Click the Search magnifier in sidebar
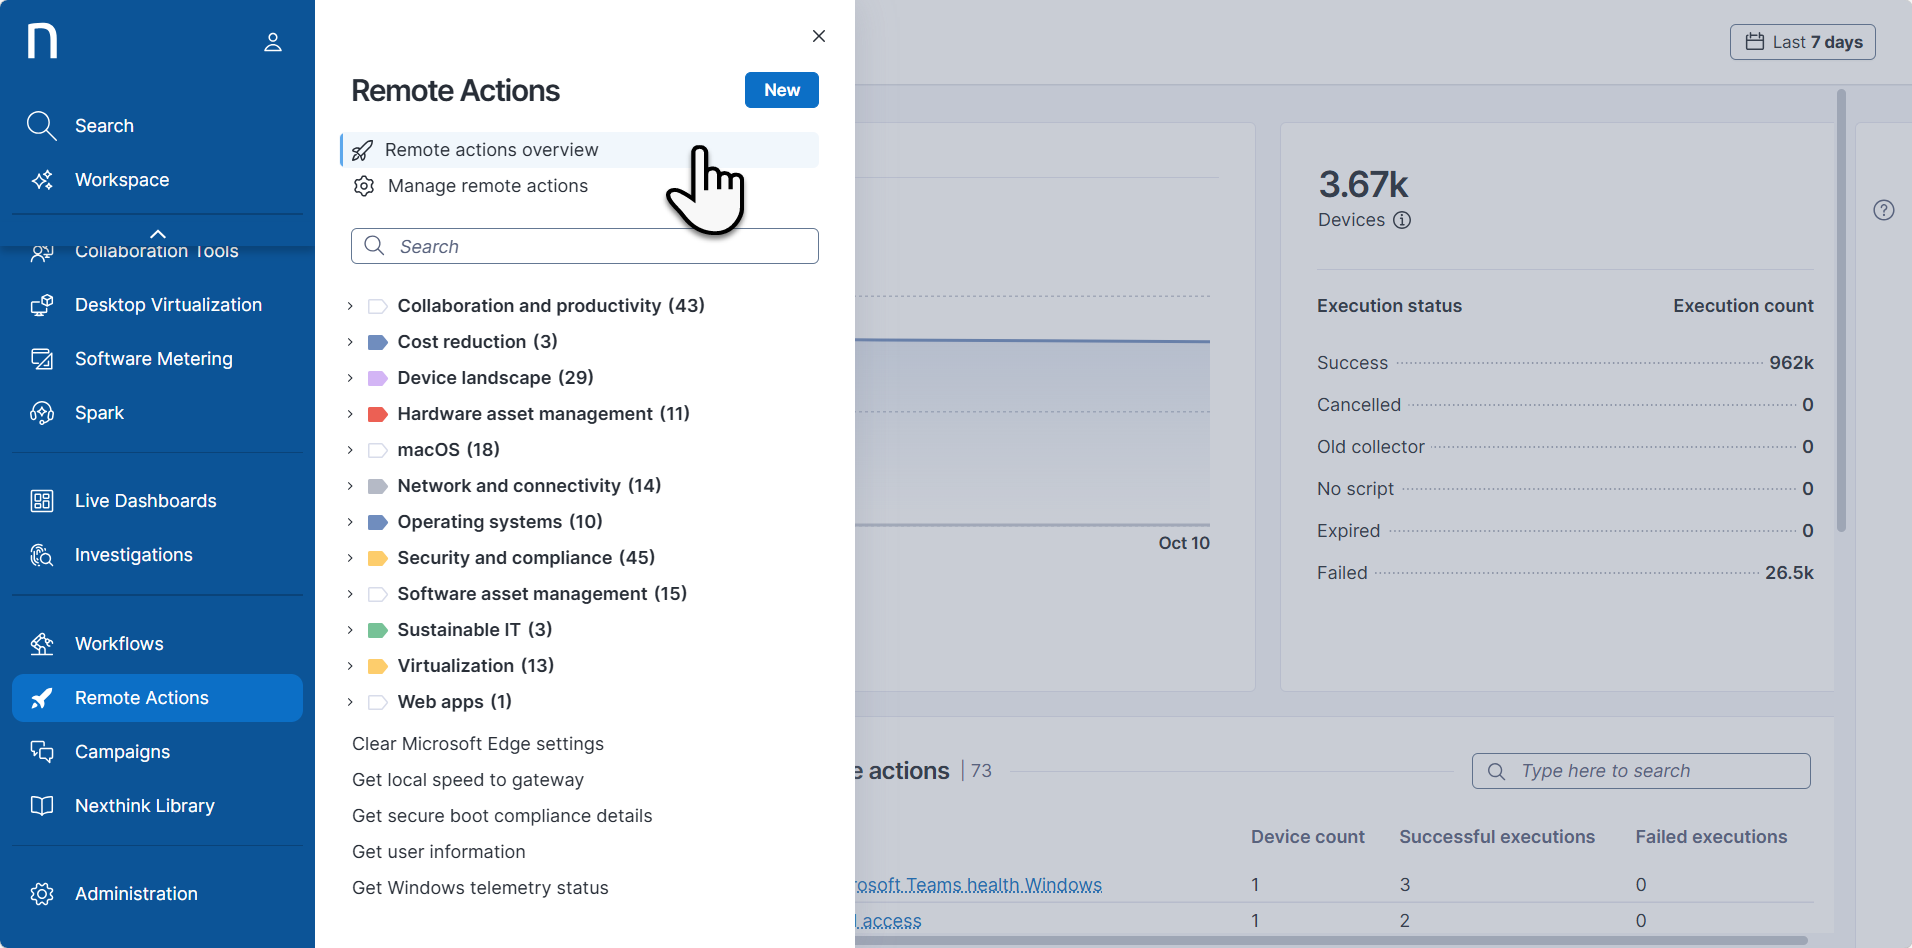 [x=41, y=126]
